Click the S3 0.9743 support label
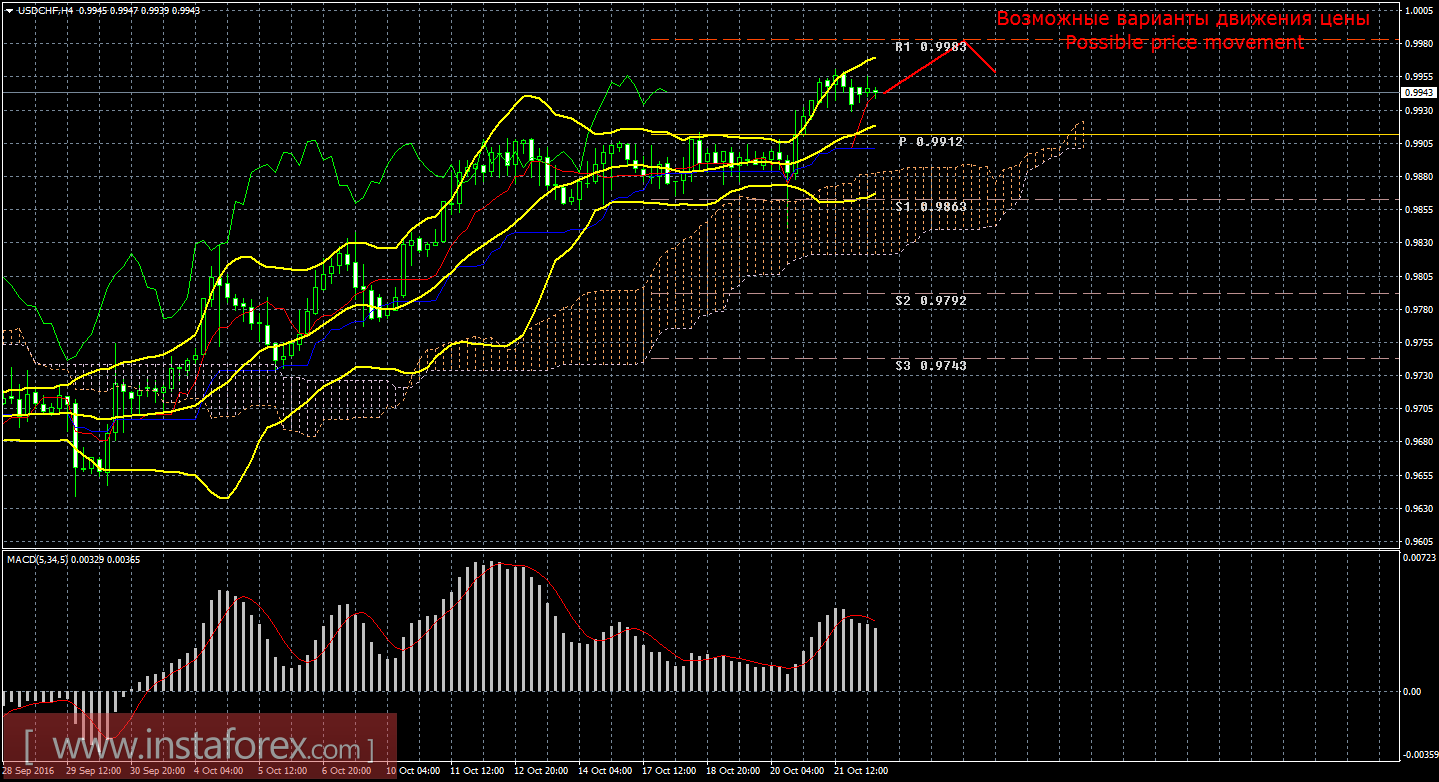 coord(930,366)
